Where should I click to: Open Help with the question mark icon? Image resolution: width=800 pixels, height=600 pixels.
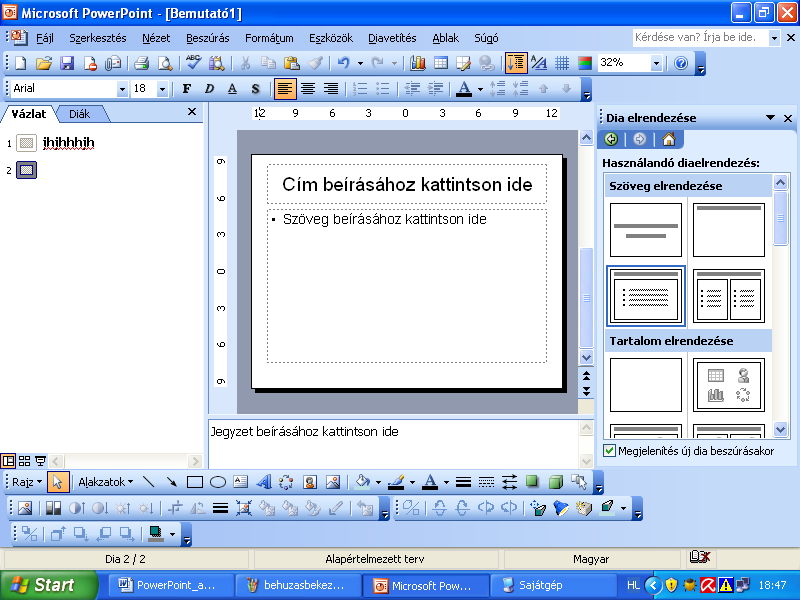point(681,63)
